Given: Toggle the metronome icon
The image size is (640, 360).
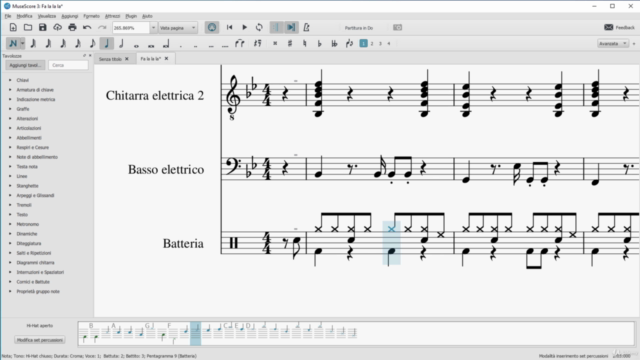Looking at the screenshot, I should [307, 27].
